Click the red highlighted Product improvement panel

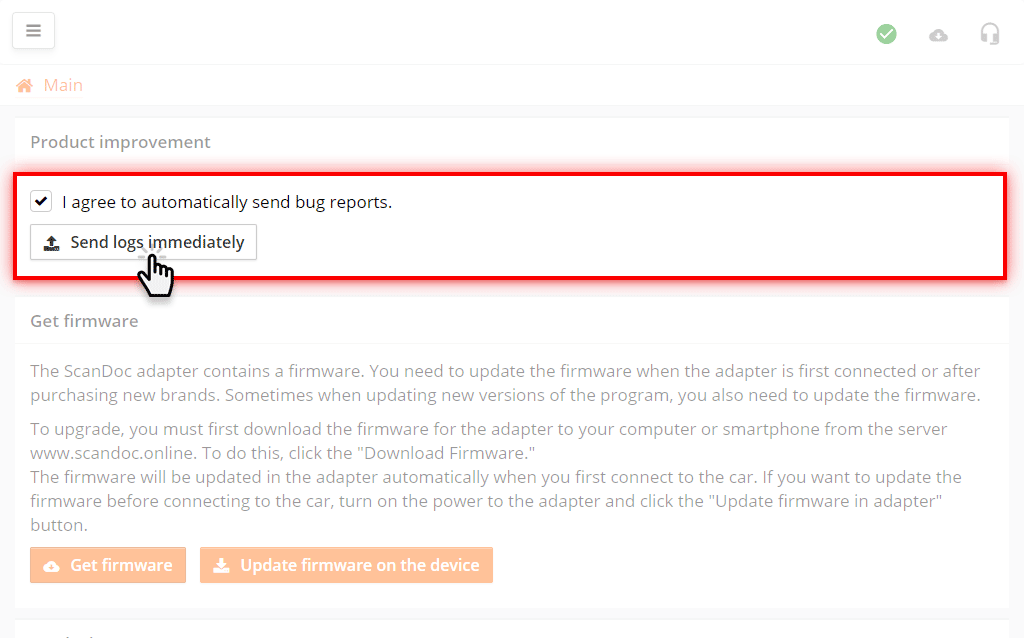[512, 225]
